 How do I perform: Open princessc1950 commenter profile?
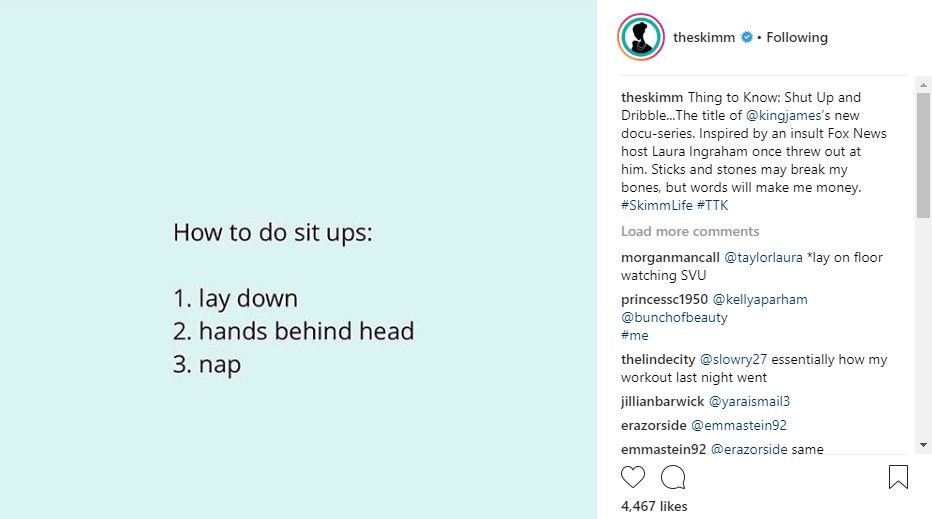tap(664, 299)
